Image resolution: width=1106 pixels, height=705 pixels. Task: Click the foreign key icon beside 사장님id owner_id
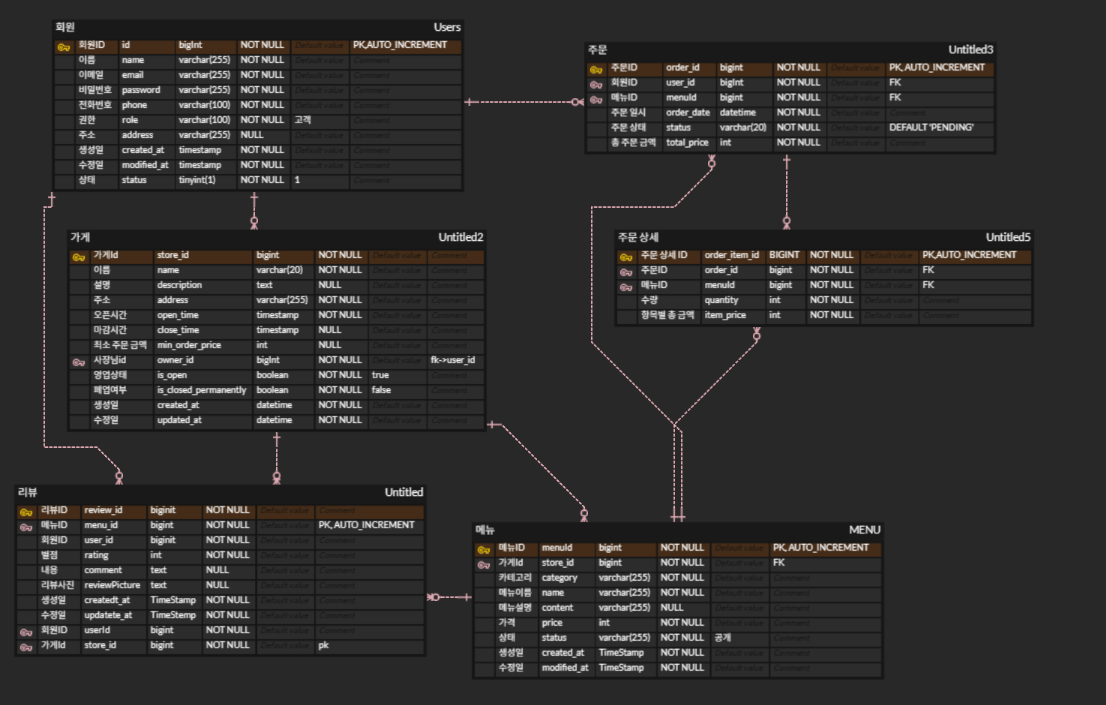tap(79, 362)
